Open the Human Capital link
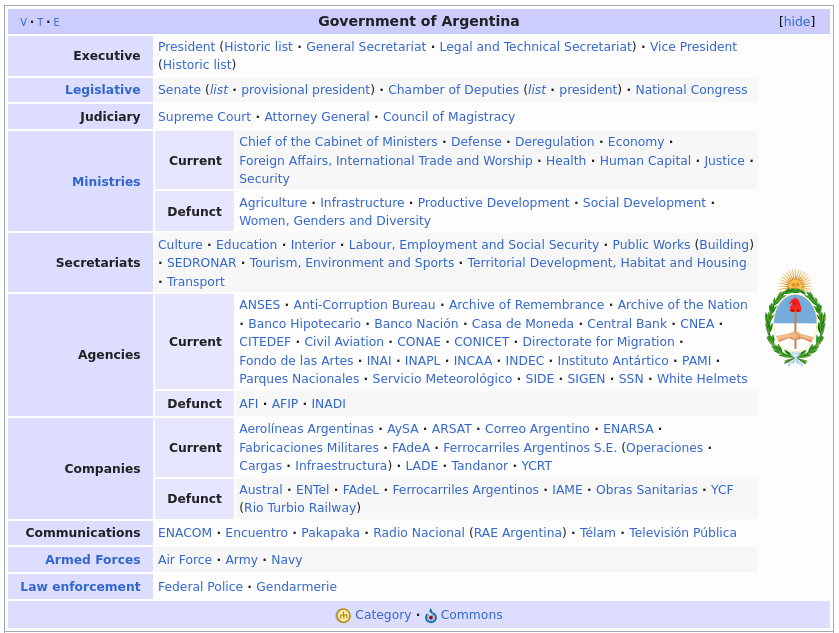839x633 pixels. [x=645, y=161]
